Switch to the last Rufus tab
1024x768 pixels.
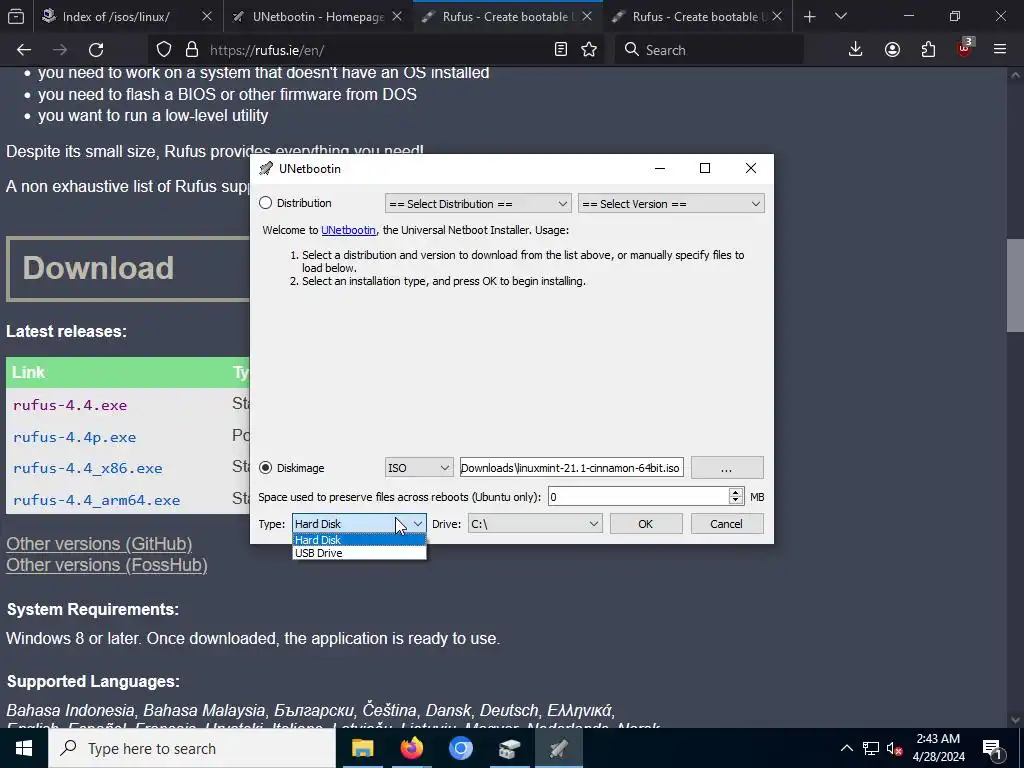point(697,16)
